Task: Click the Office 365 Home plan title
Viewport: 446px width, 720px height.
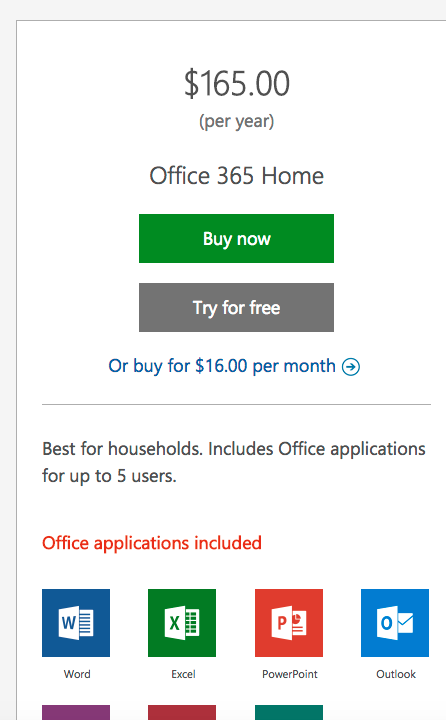Action: tap(237, 176)
